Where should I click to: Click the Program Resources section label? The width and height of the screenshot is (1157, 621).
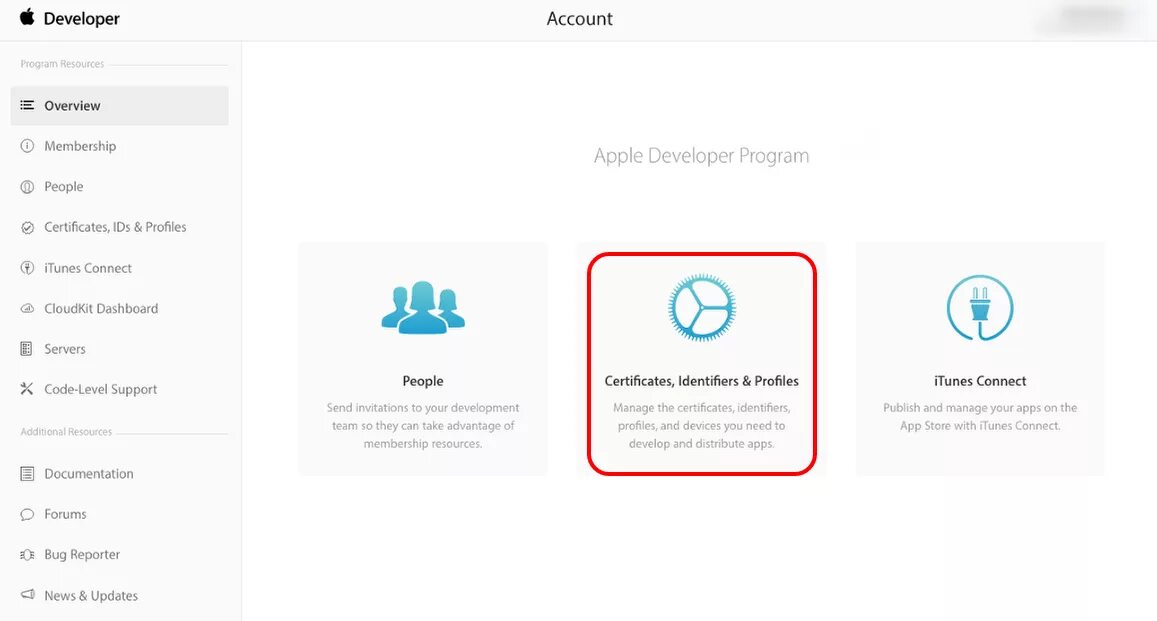pyautogui.click(x=62, y=64)
